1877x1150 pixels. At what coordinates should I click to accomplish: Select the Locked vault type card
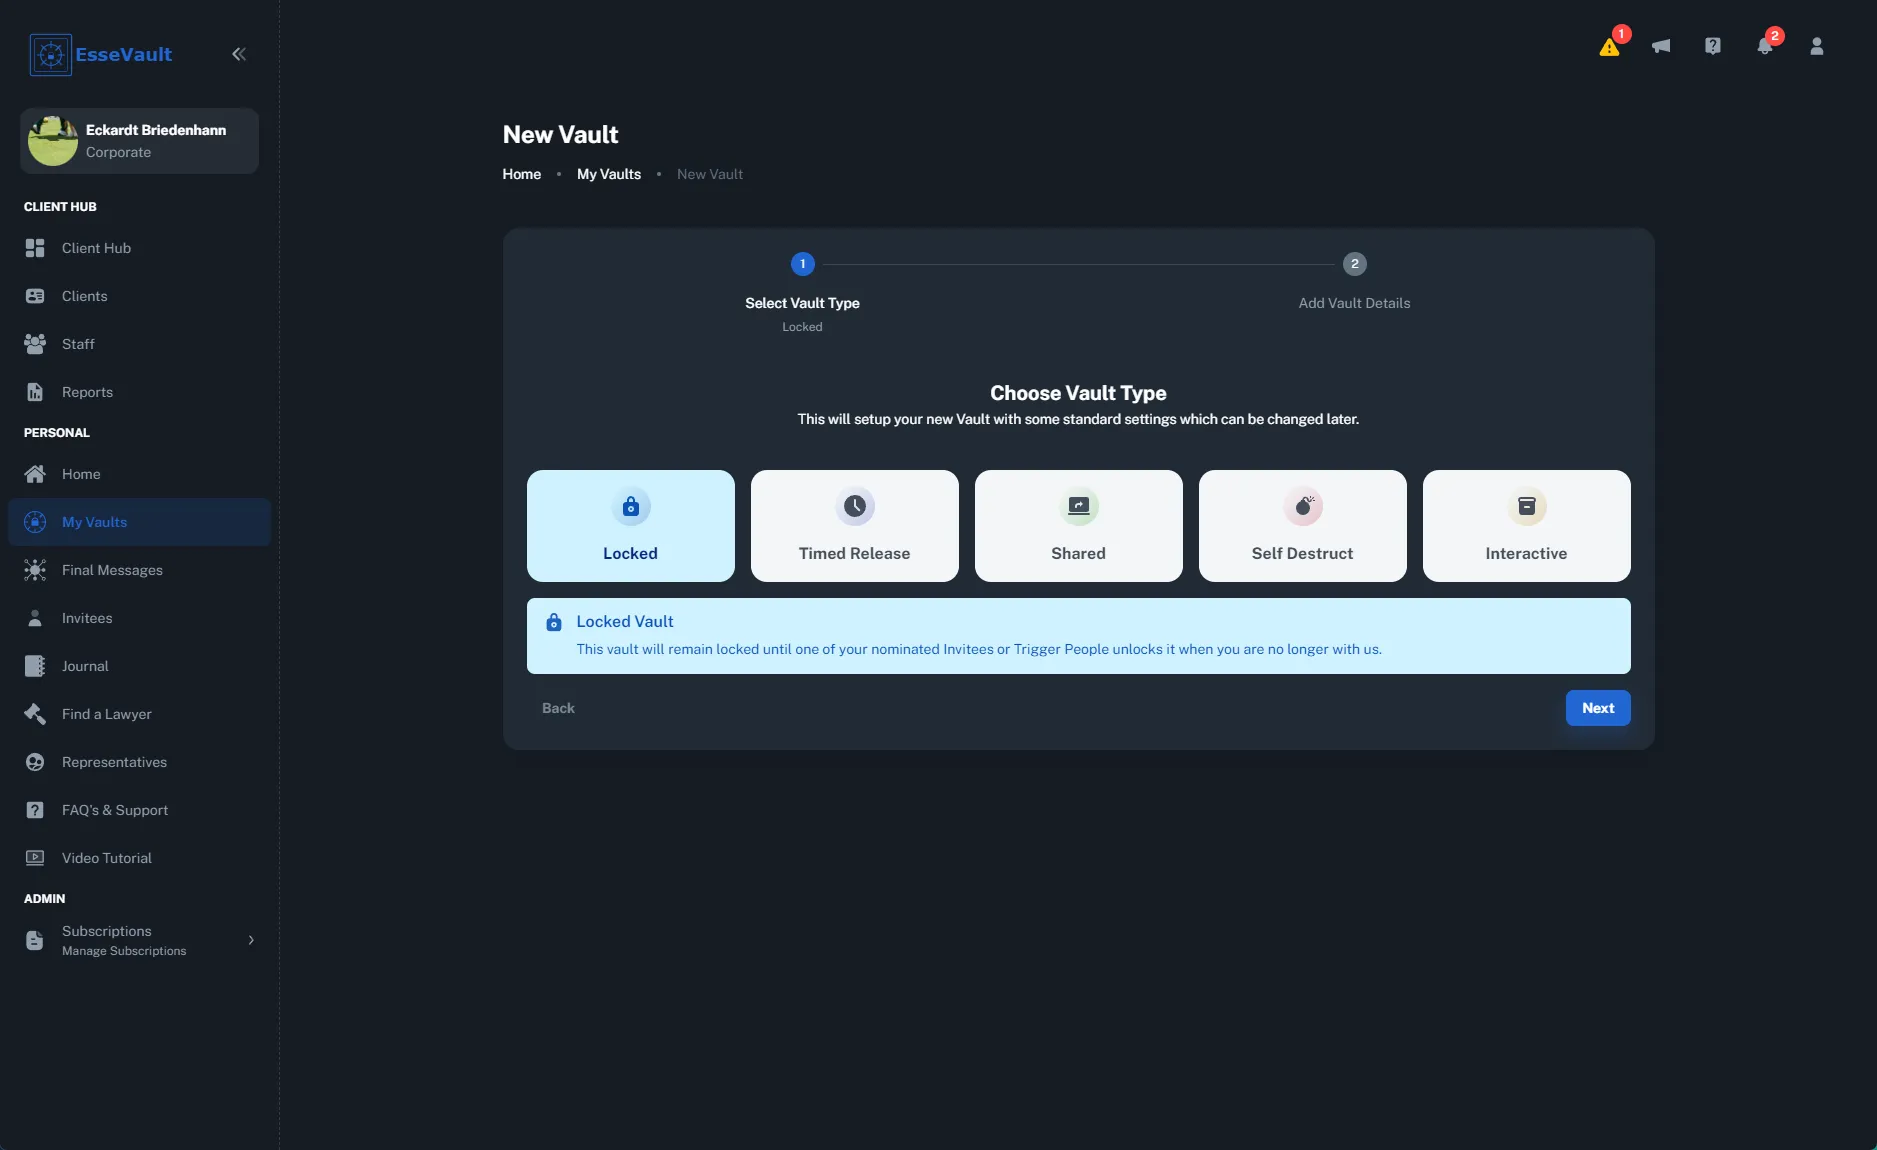click(x=631, y=526)
